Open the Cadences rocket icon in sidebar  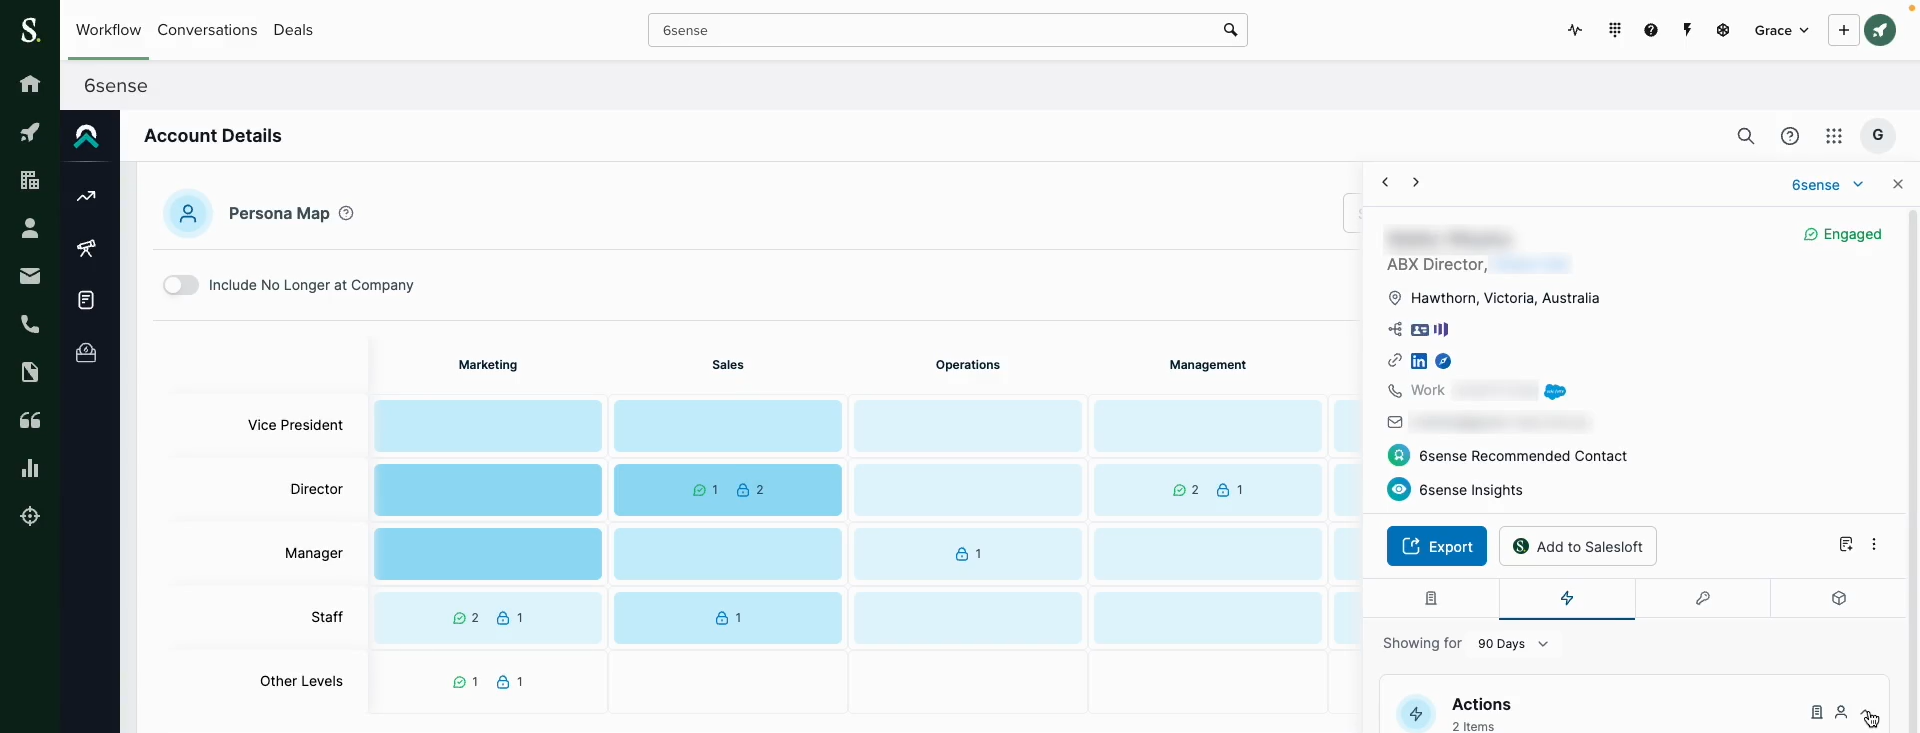pos(30,132)
